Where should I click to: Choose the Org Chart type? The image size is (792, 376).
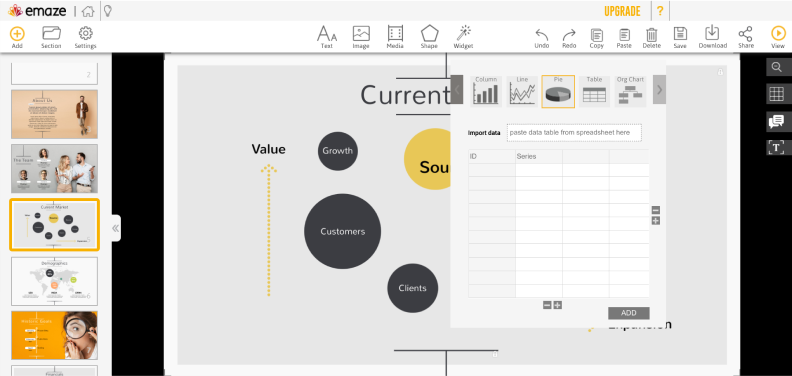pyautogui.click(x=630, y=91)
